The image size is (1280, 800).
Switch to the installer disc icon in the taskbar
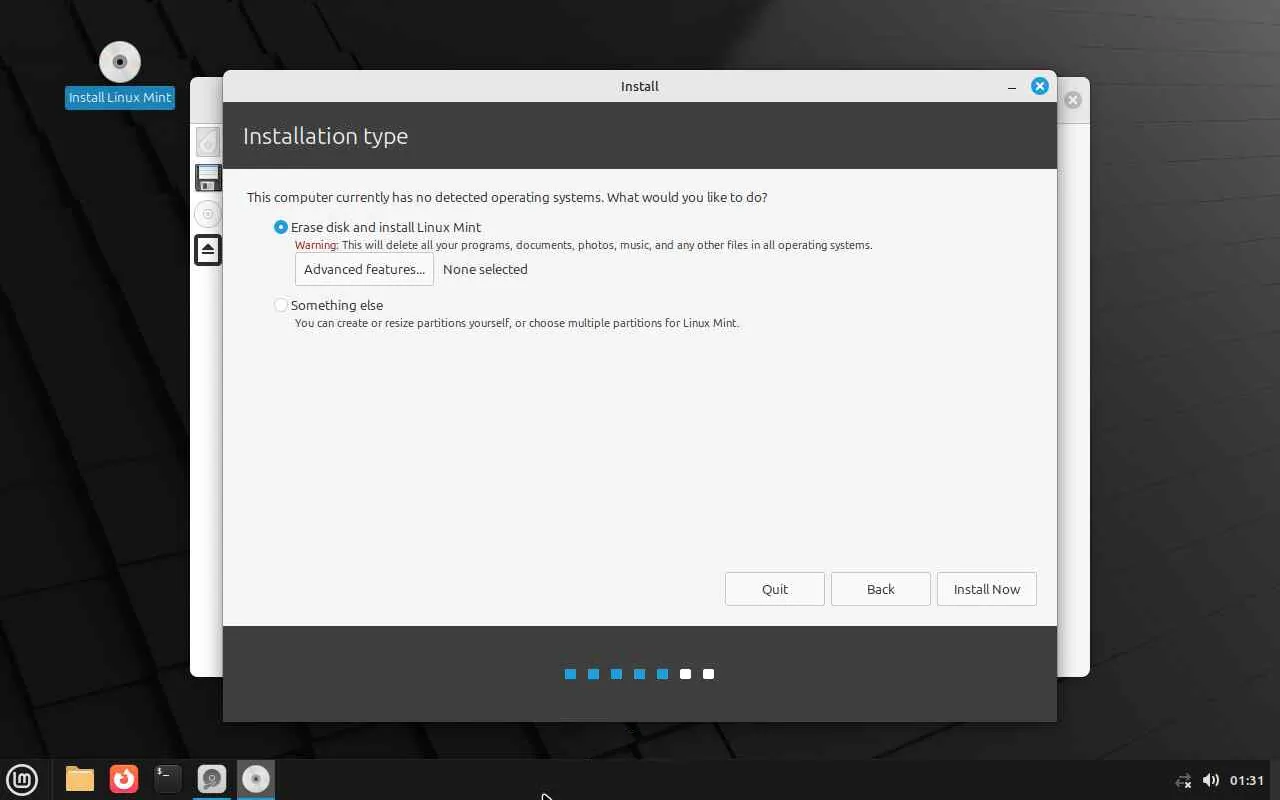tap(256, 779)
